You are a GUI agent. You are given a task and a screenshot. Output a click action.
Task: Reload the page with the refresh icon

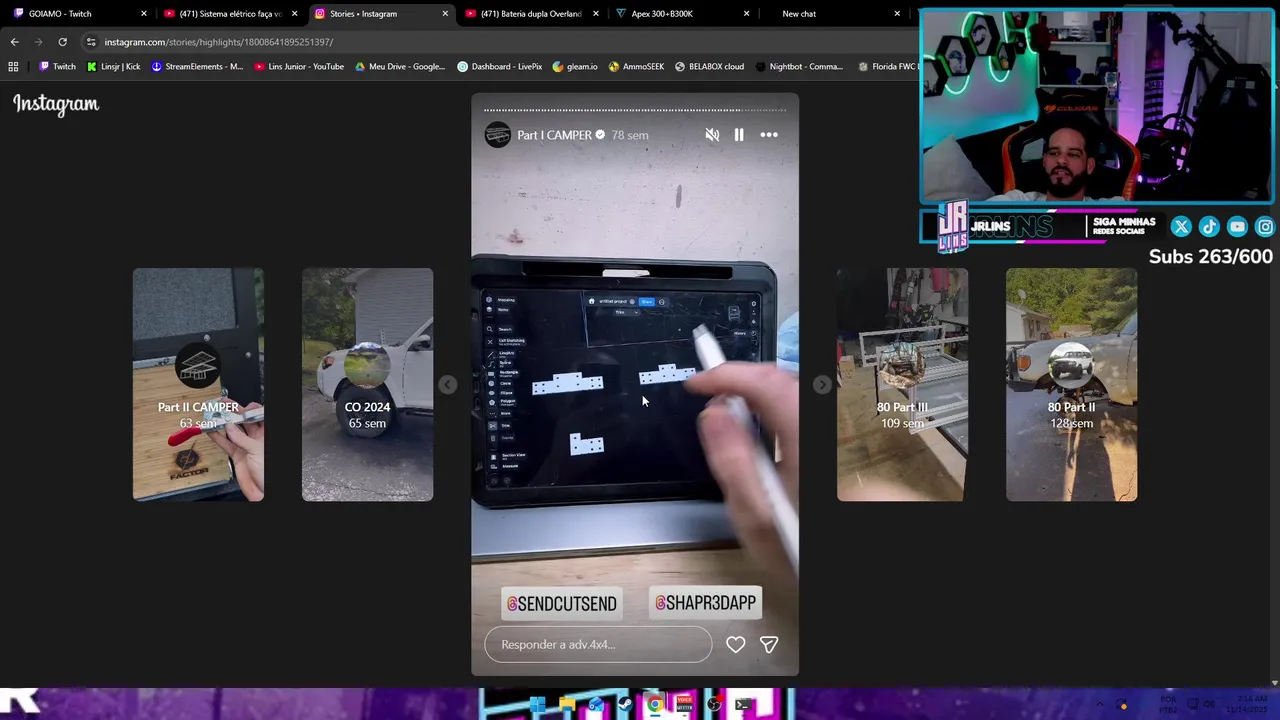[62, 42]
